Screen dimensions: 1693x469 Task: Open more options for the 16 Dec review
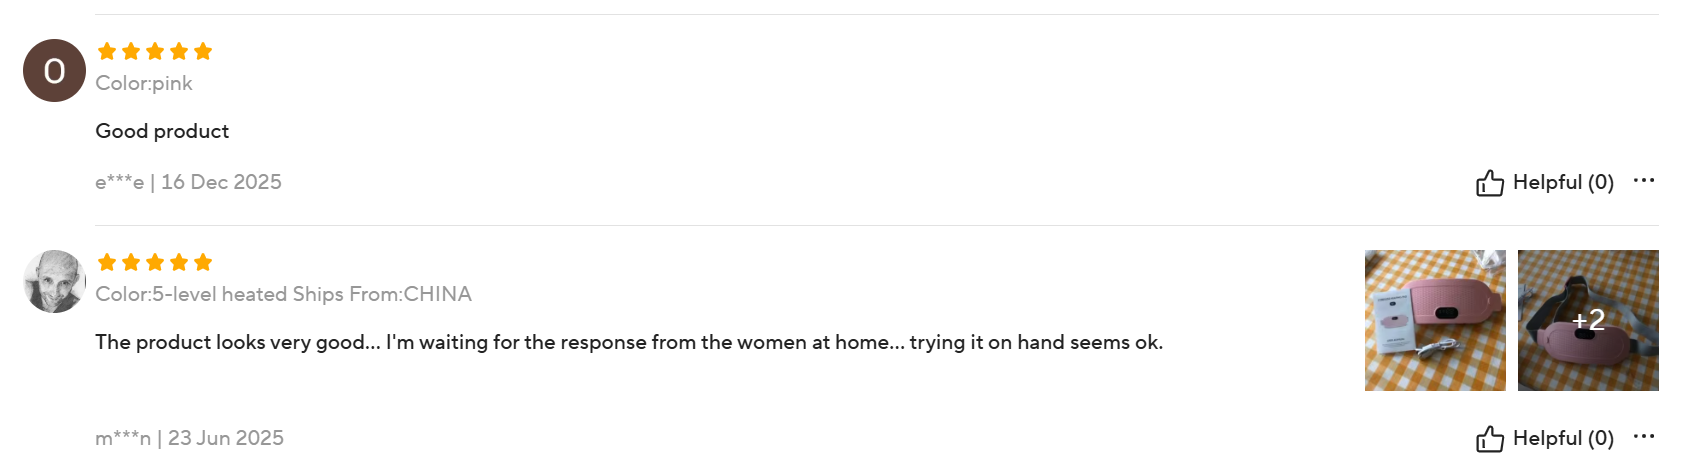pos(1643,181)
